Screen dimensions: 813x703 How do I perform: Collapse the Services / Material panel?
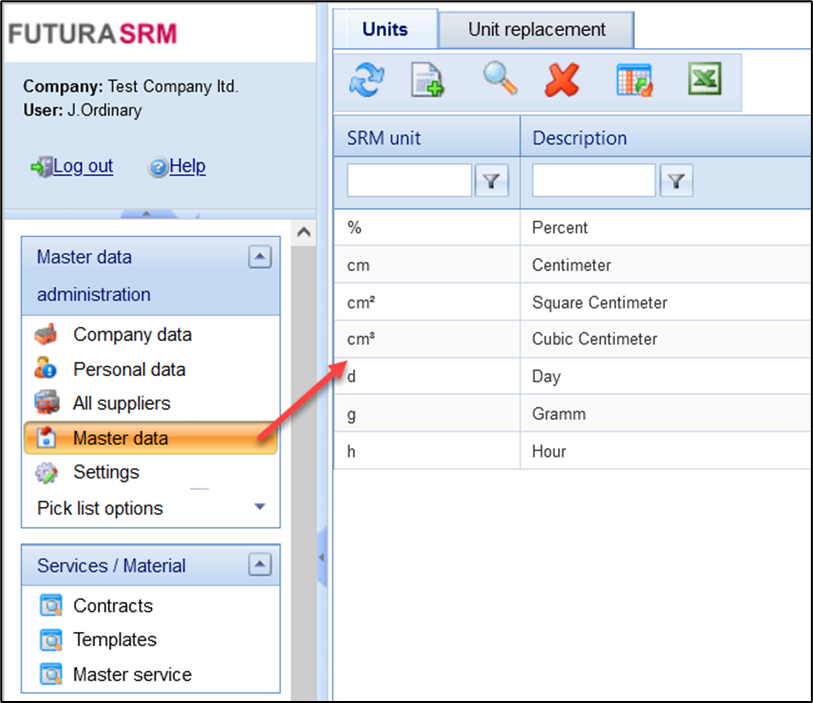259,565
